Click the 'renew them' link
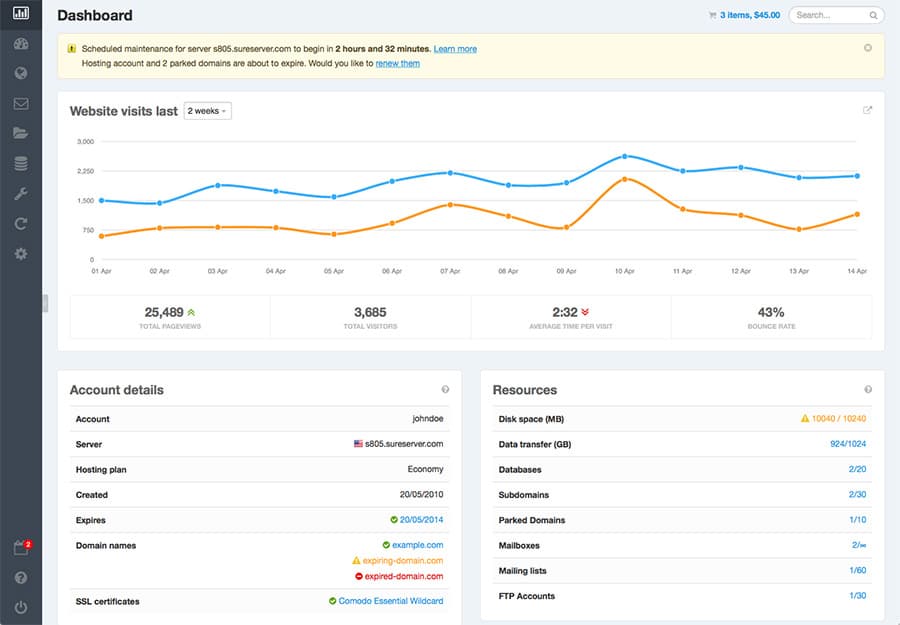900x625 pixels. 397,64
